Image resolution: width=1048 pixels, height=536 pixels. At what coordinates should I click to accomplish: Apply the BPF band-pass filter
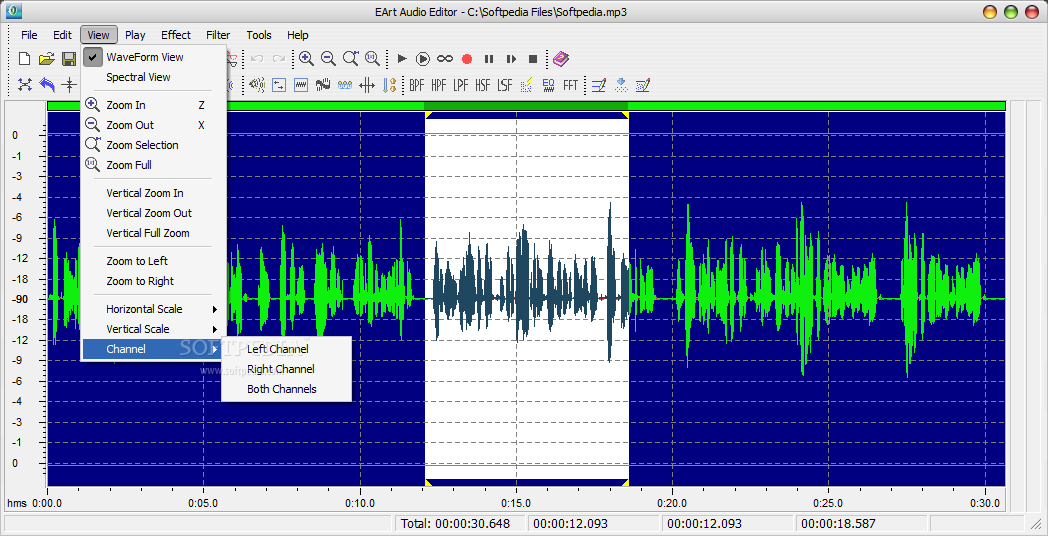click(x=416, y=85)
